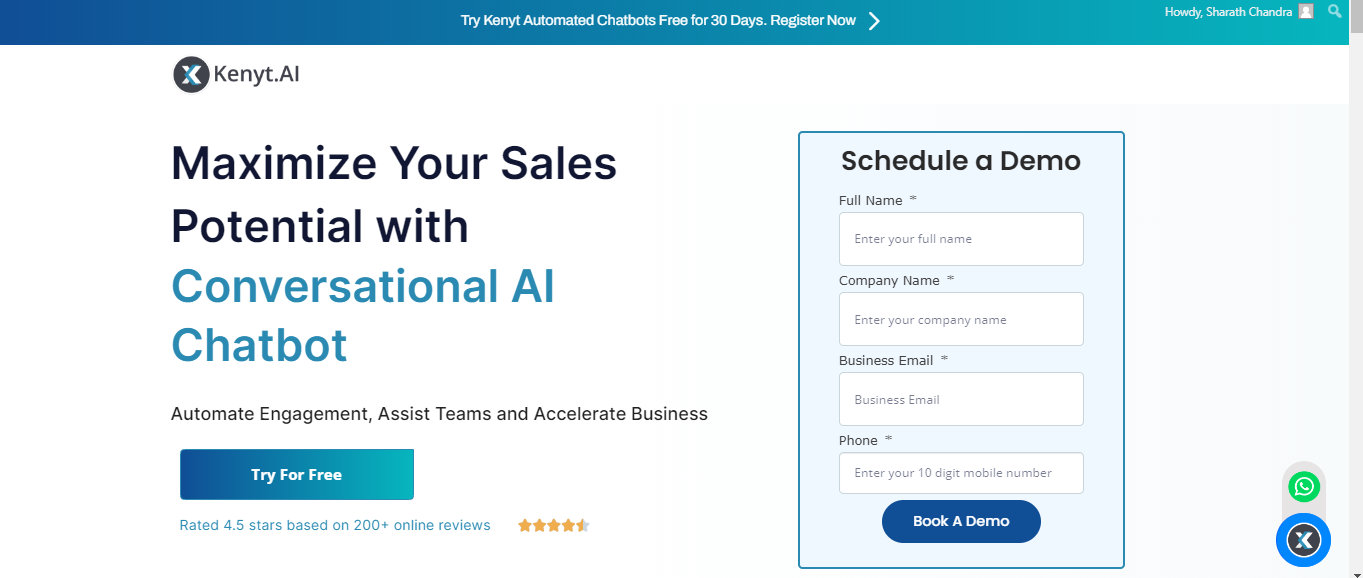Select the Business Email field

[x=960, y=398]
